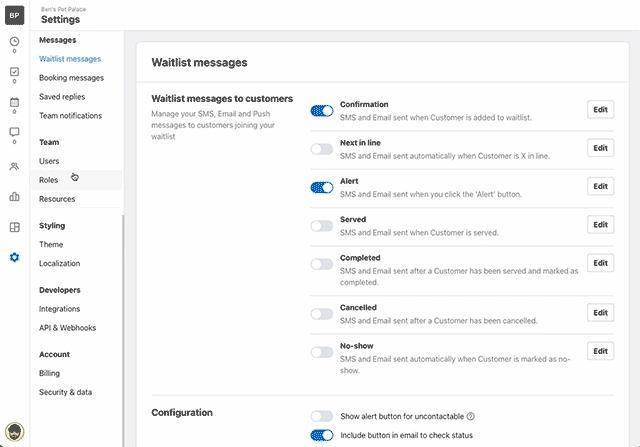This screenshot has width=640, height=447.
Task: Open the checkbox tasks icon in sidebar
Action: [x=14, y=72]
